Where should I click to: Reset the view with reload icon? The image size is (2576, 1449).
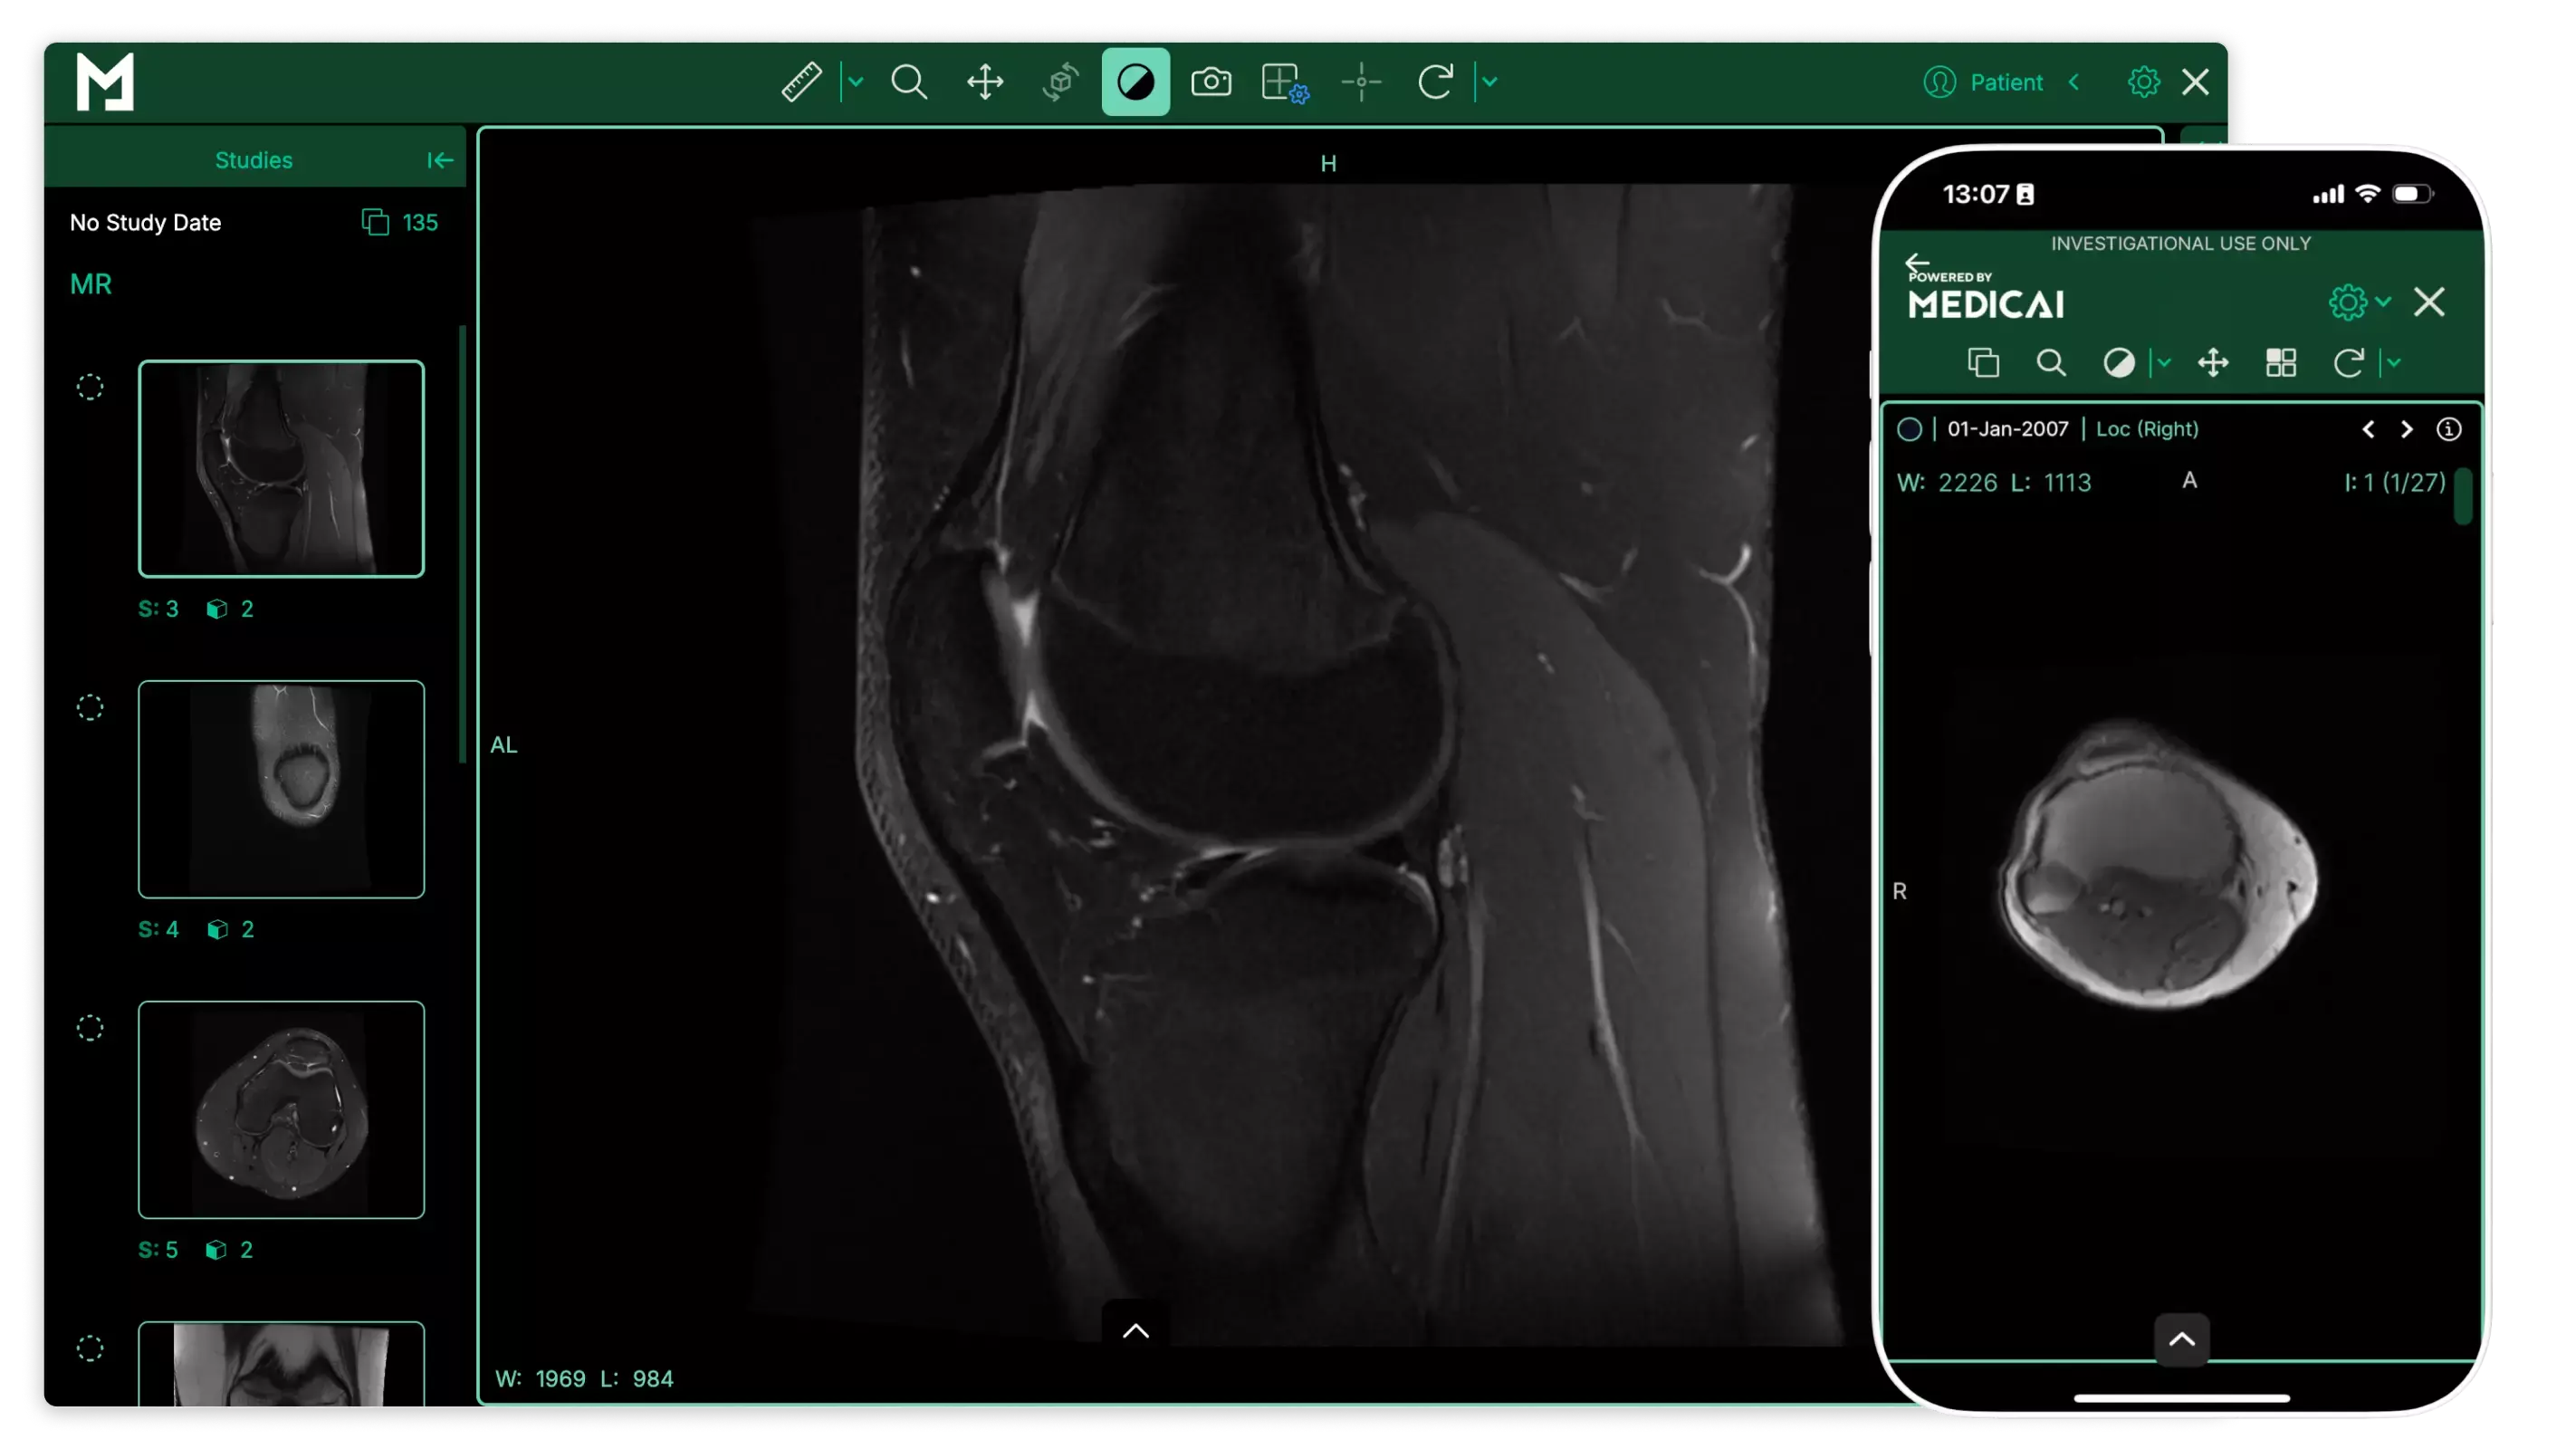point(1435,82)
